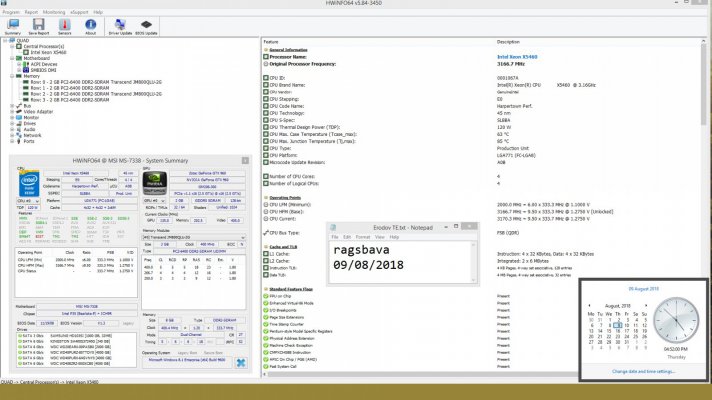
Task: Collapse the Central Processor(s) node
Action: (12, 46)
